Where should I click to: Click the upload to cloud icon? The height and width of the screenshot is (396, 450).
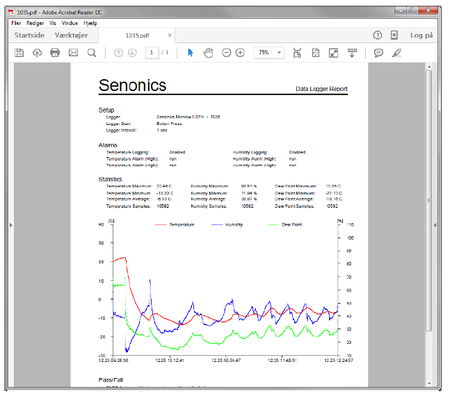coord(37,53)
